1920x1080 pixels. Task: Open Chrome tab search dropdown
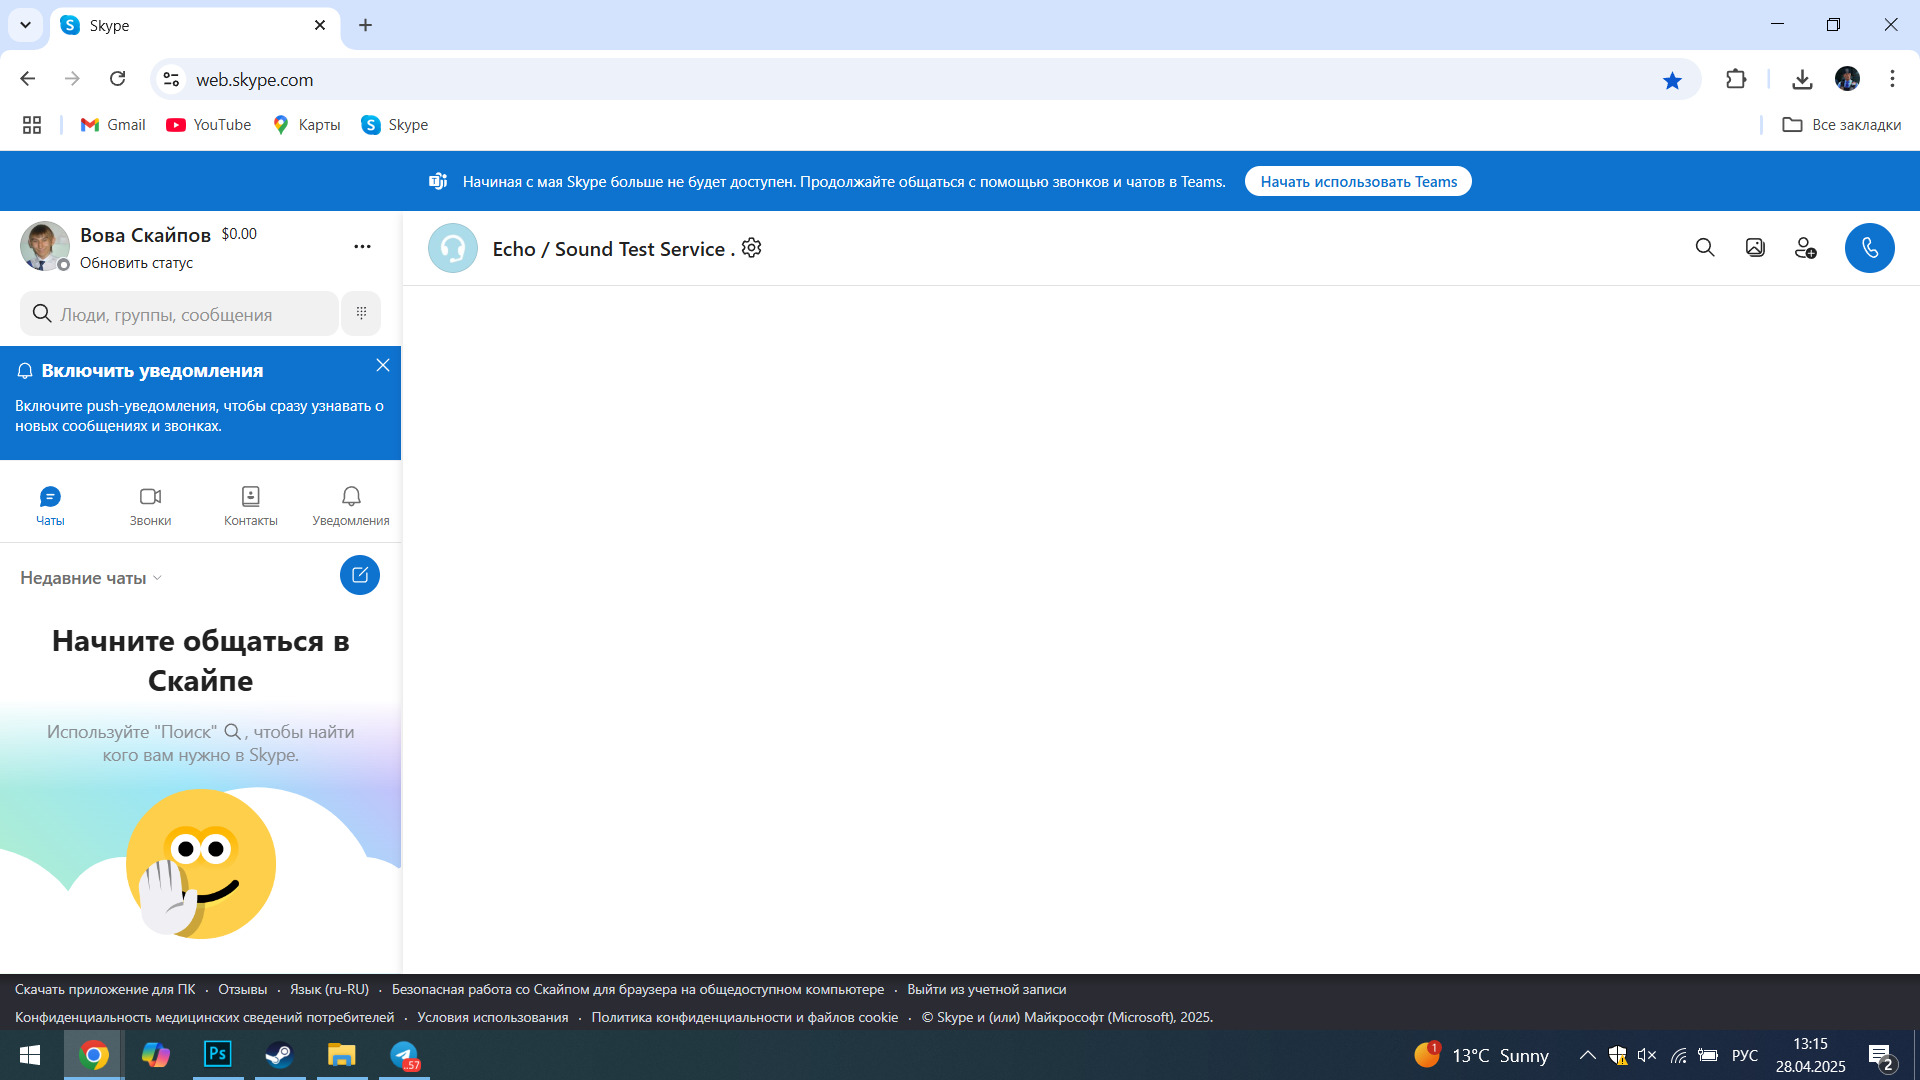(x=25, y=25)
